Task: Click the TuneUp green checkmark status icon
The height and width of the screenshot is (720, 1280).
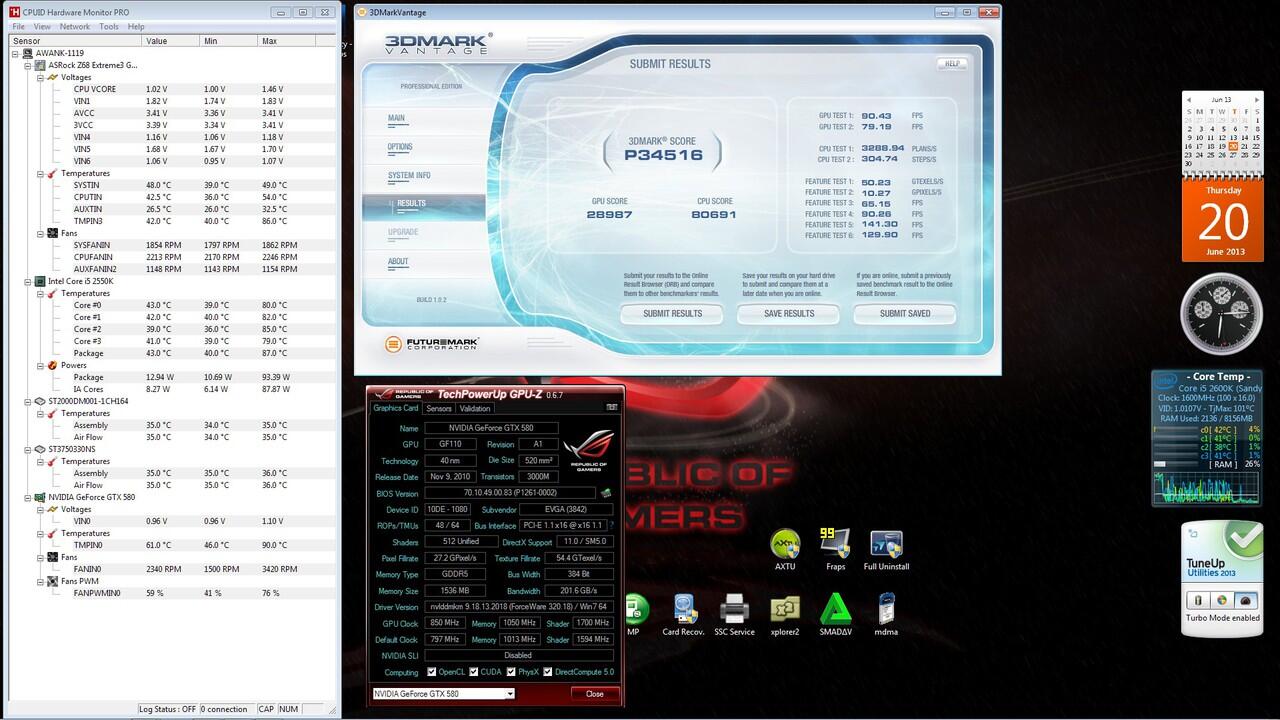Action: coord(1244,540)
